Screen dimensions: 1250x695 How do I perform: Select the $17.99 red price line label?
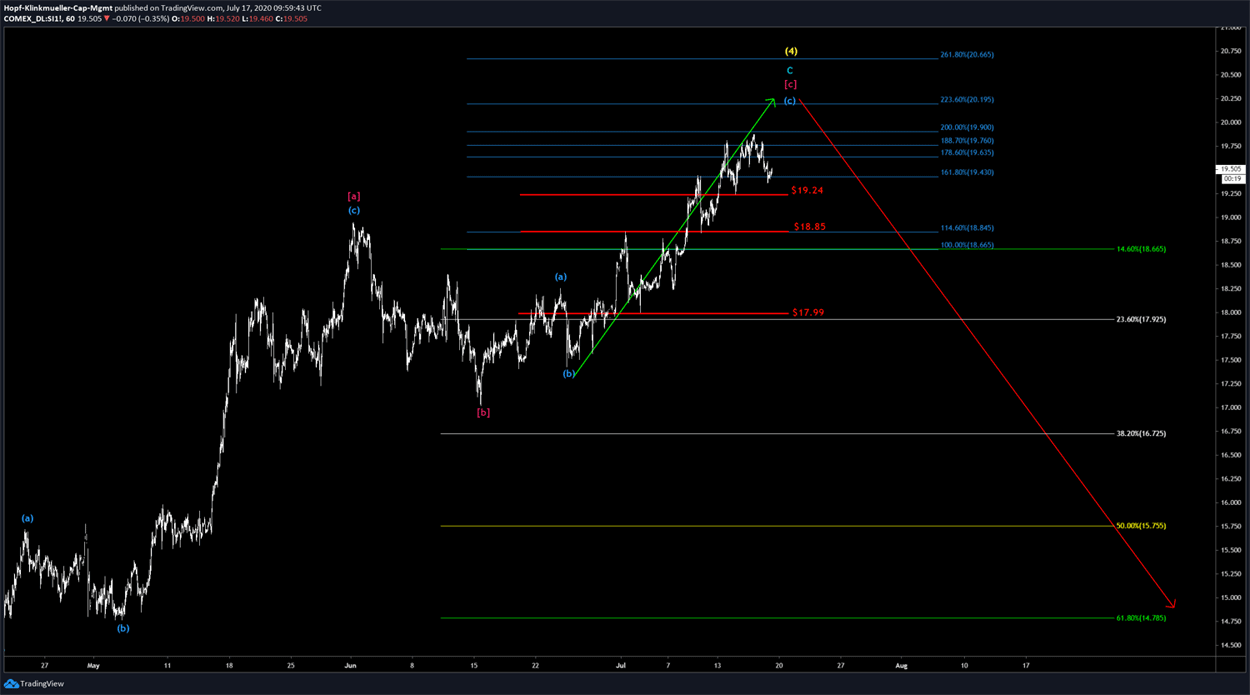click(808, 313)
